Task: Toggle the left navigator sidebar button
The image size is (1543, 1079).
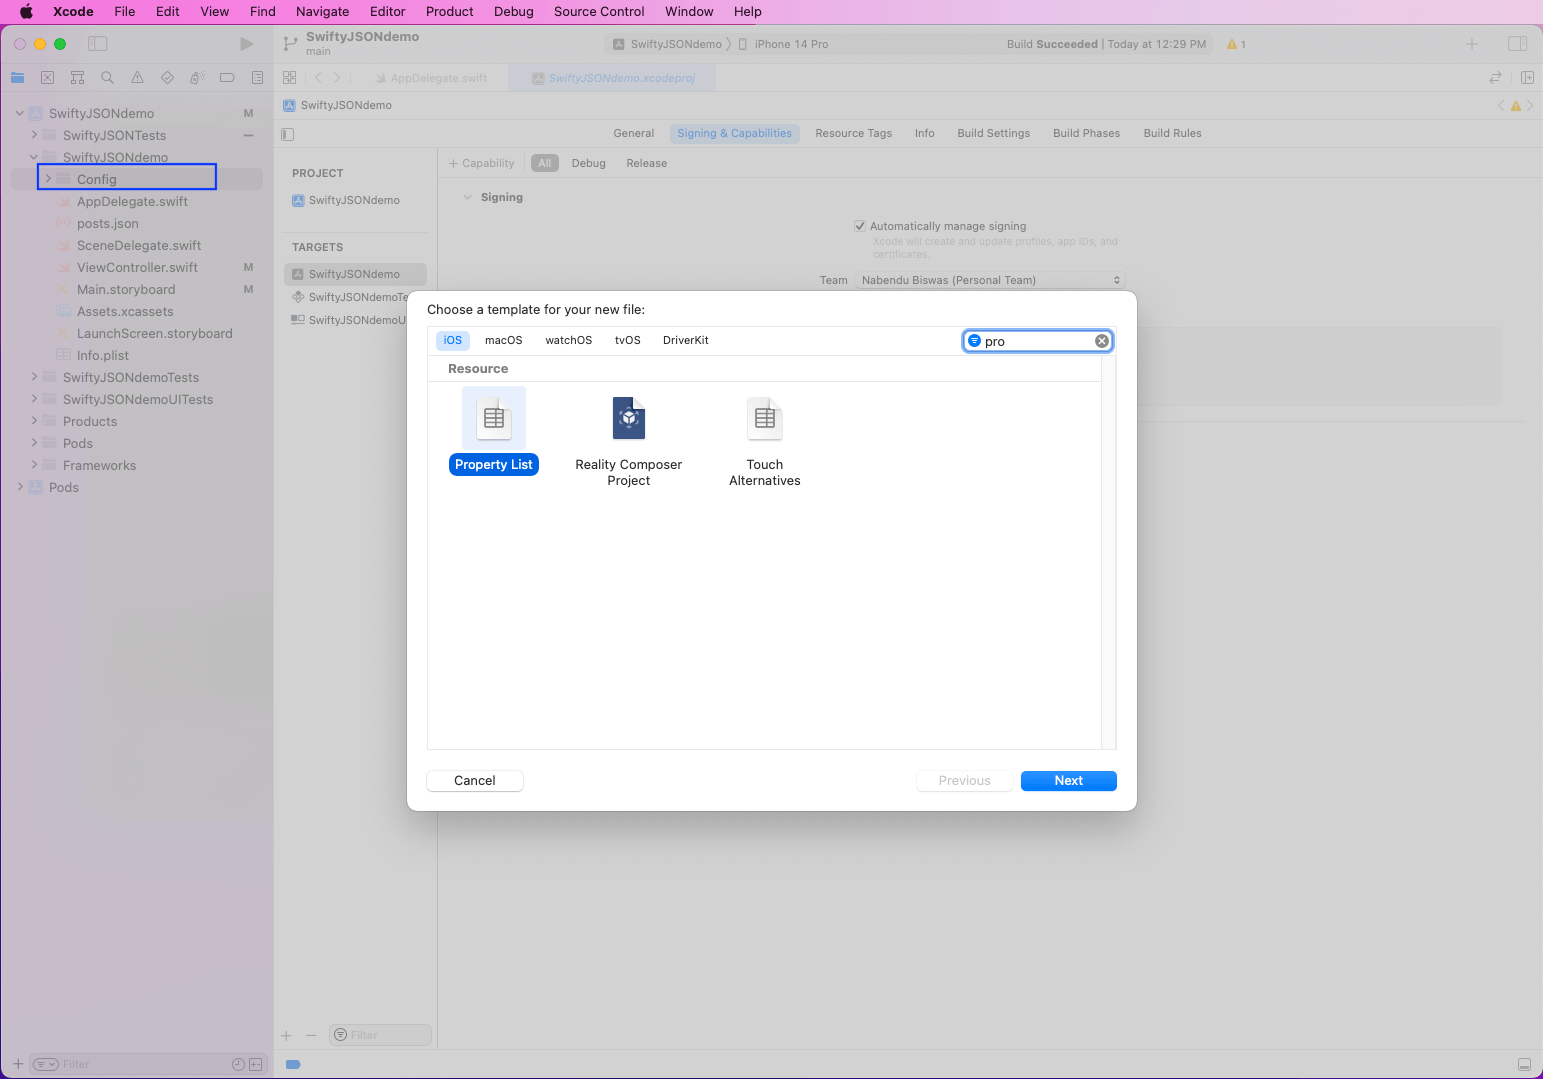Action: tap(97, 44)
